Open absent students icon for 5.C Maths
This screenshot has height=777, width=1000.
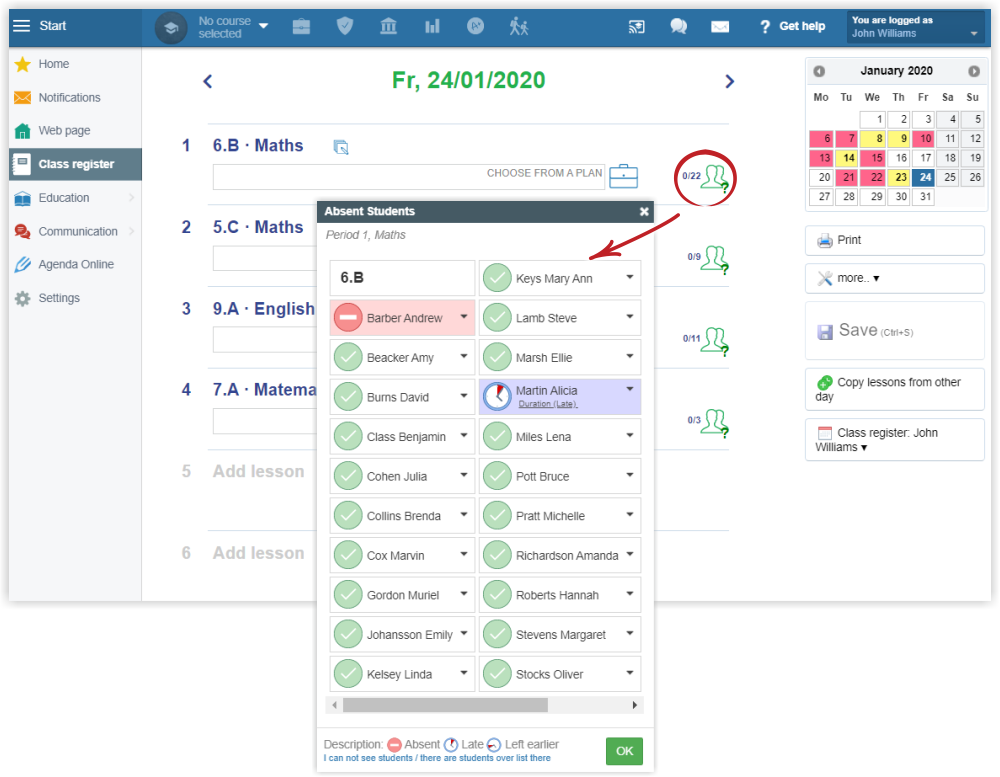[x=712, y=258]
